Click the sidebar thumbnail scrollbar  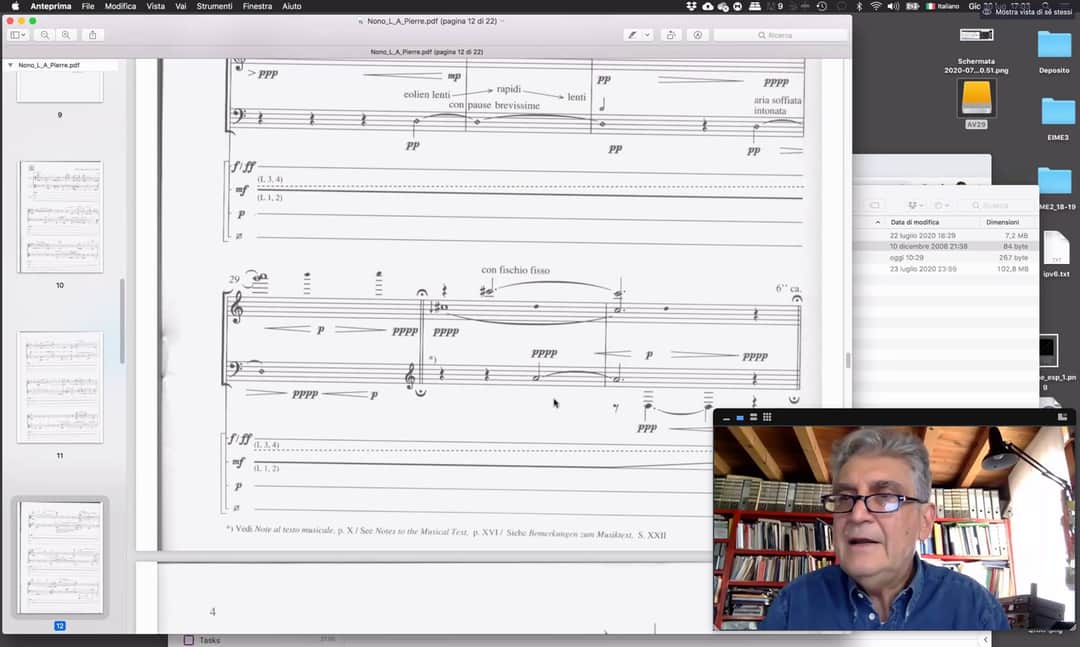coord(122,321)
